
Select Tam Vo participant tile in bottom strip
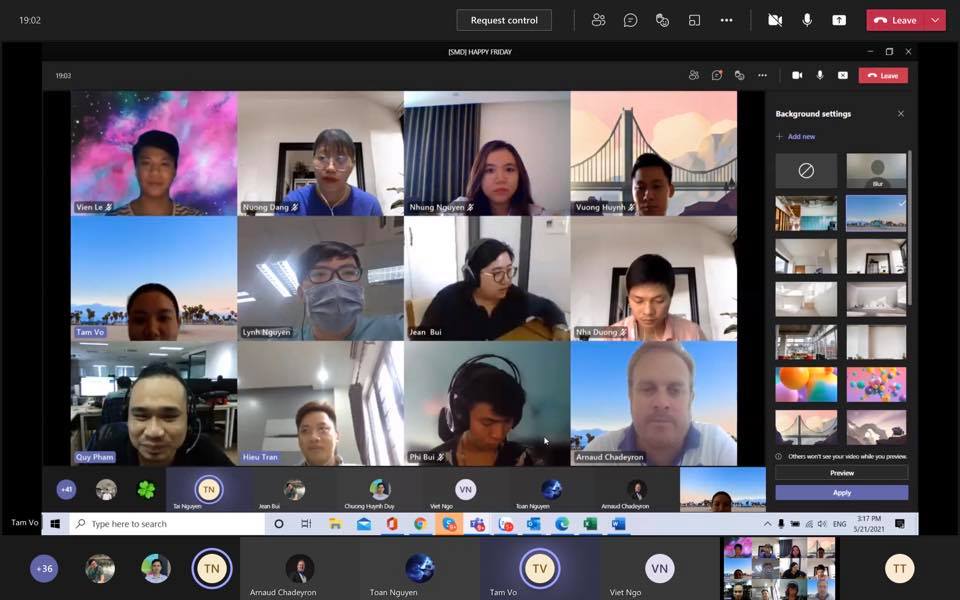point(539,570)
